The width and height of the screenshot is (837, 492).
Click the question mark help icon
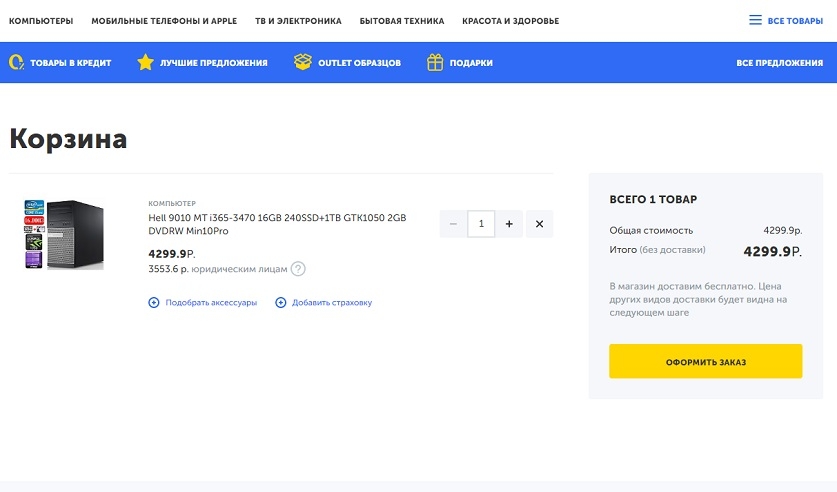pos(298,269)
